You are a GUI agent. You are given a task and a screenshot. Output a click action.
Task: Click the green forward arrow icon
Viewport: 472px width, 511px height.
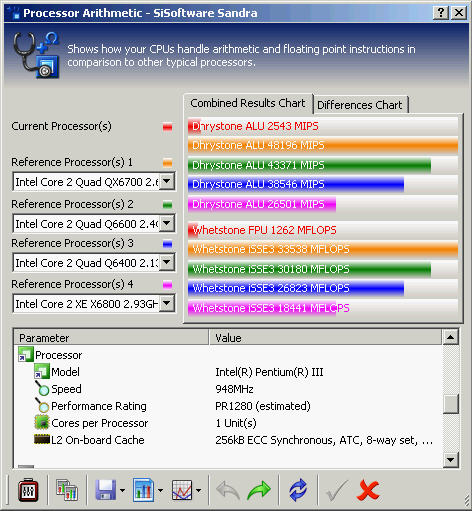click(259, 490)
